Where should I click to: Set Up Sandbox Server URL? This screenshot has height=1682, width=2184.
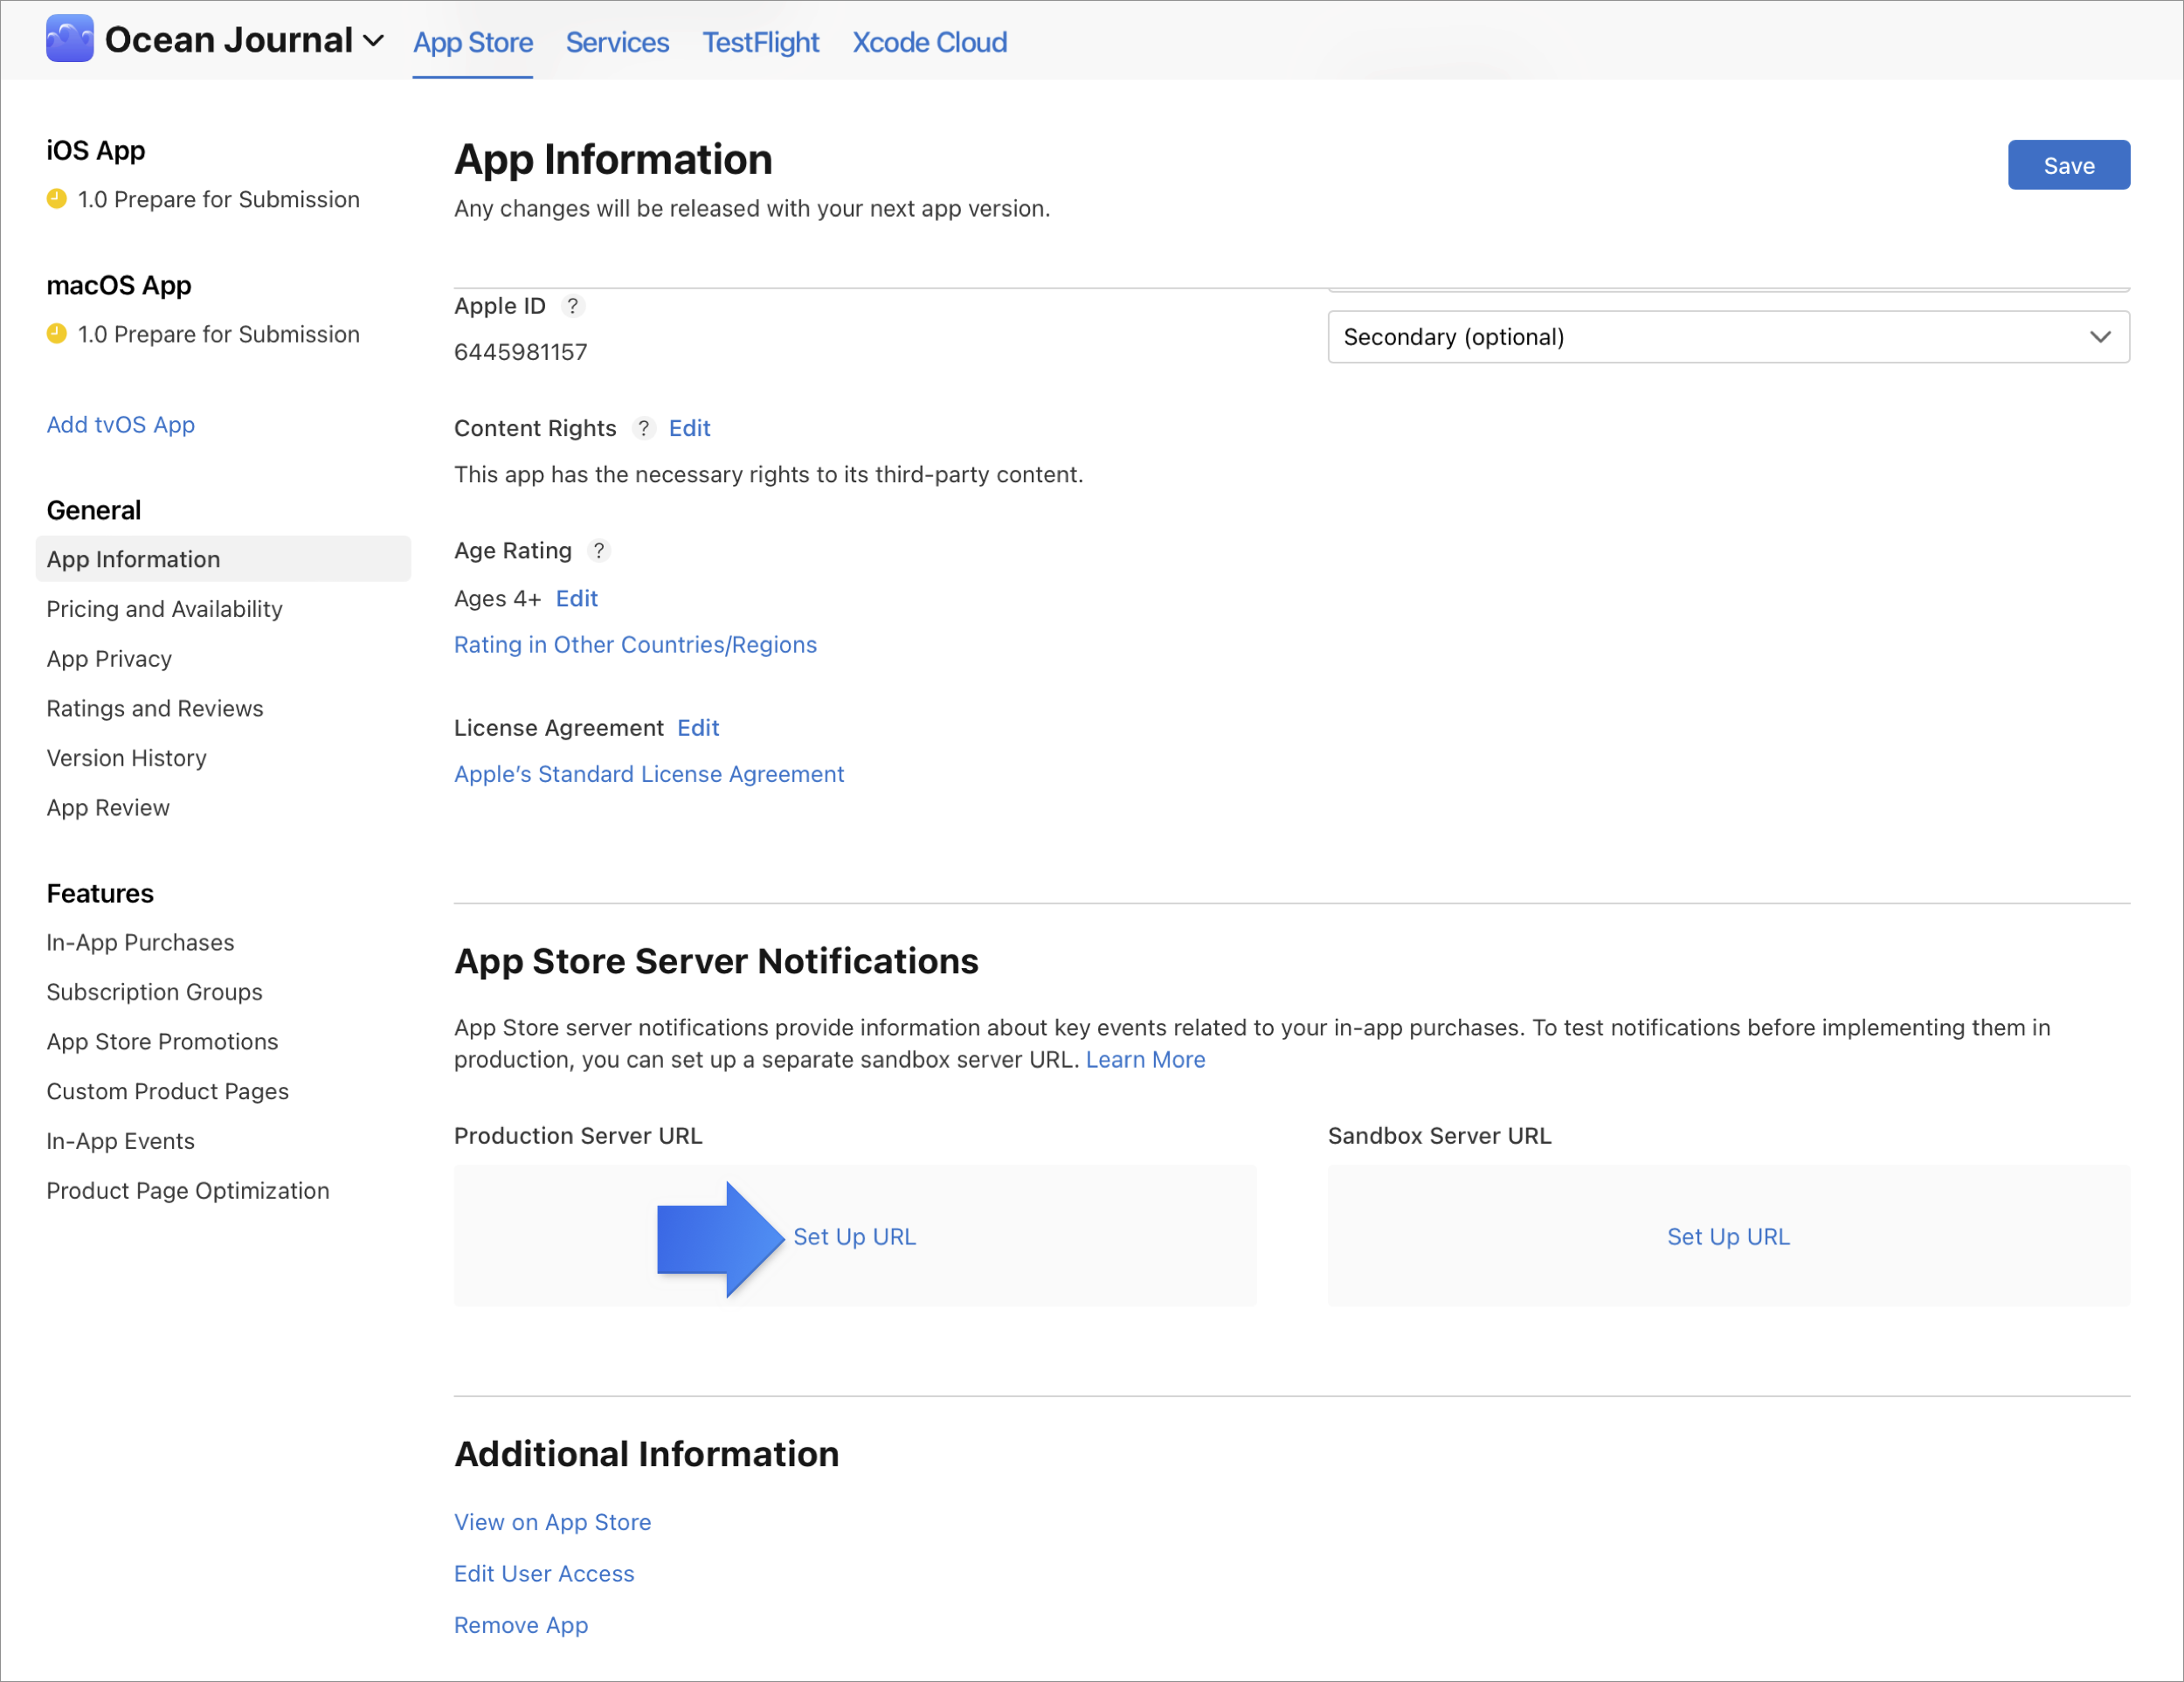1729,1235
